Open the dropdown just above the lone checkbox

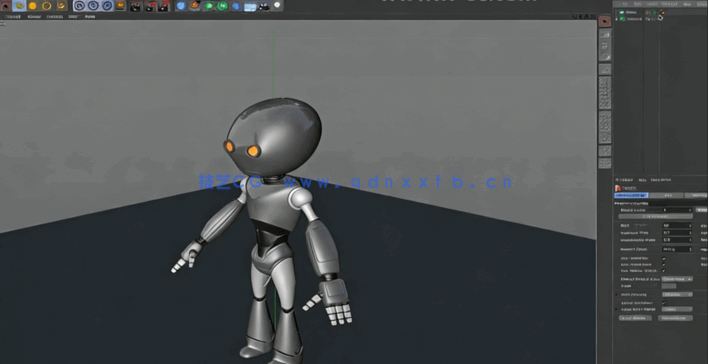click(x=677, y=294)
